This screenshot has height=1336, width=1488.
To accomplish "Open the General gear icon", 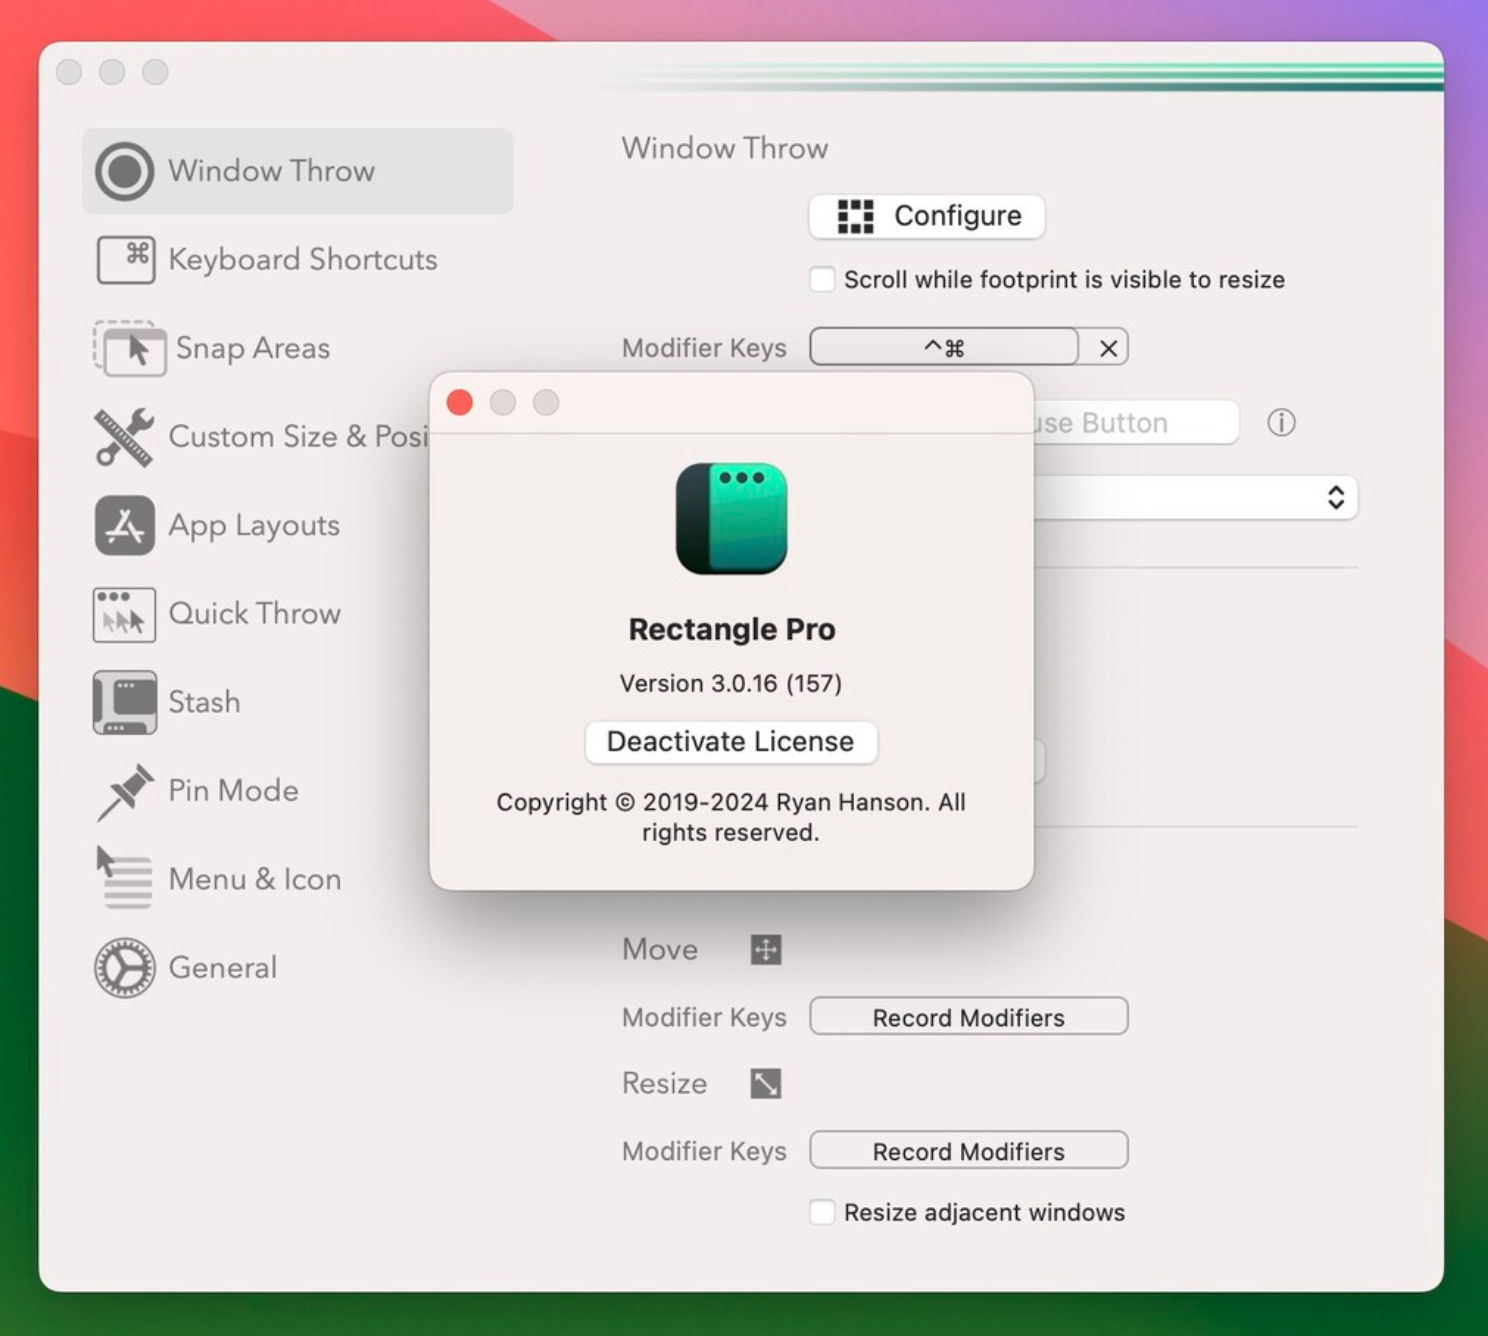I will (x=124, y=968).
